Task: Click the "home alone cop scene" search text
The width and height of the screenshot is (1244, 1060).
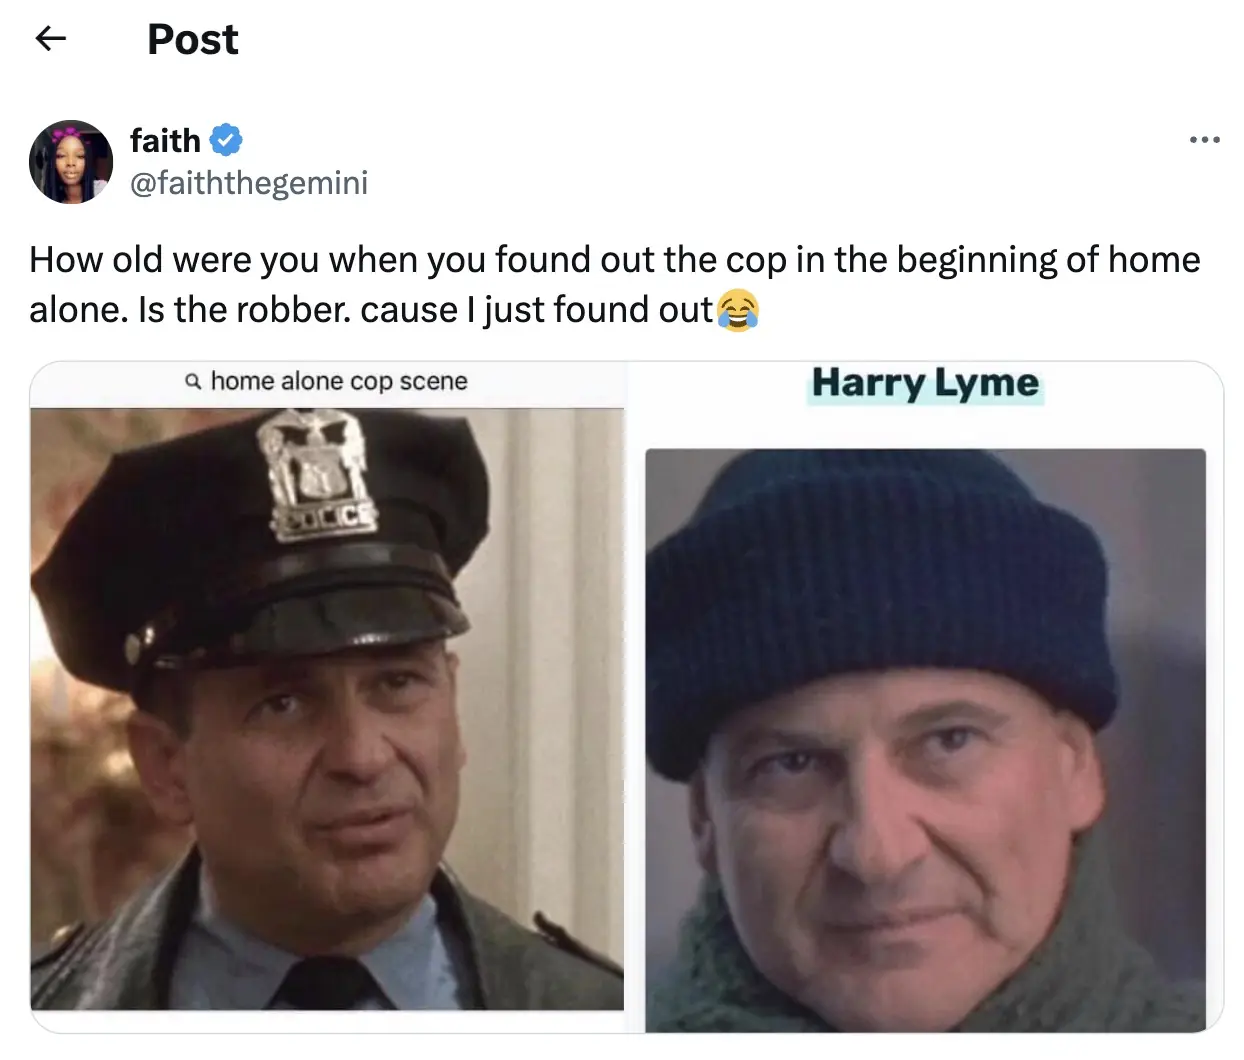Action: 339,382
